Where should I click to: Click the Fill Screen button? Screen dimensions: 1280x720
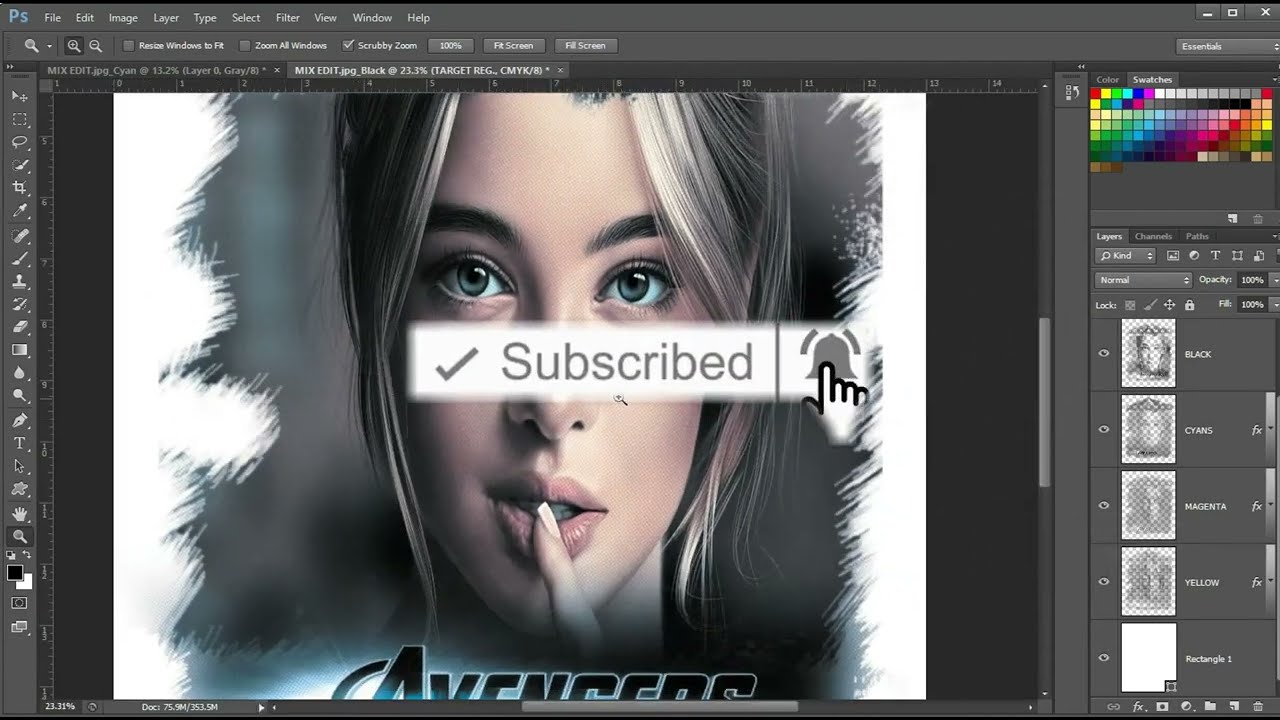[585, 46]
